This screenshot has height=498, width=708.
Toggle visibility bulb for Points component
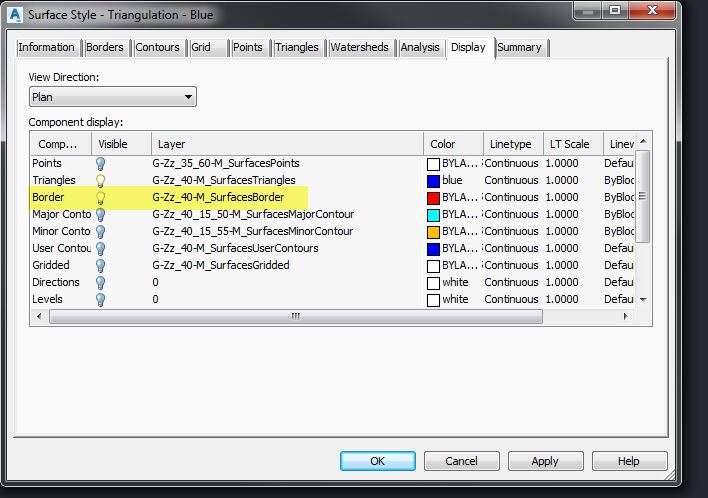point(100,163)
